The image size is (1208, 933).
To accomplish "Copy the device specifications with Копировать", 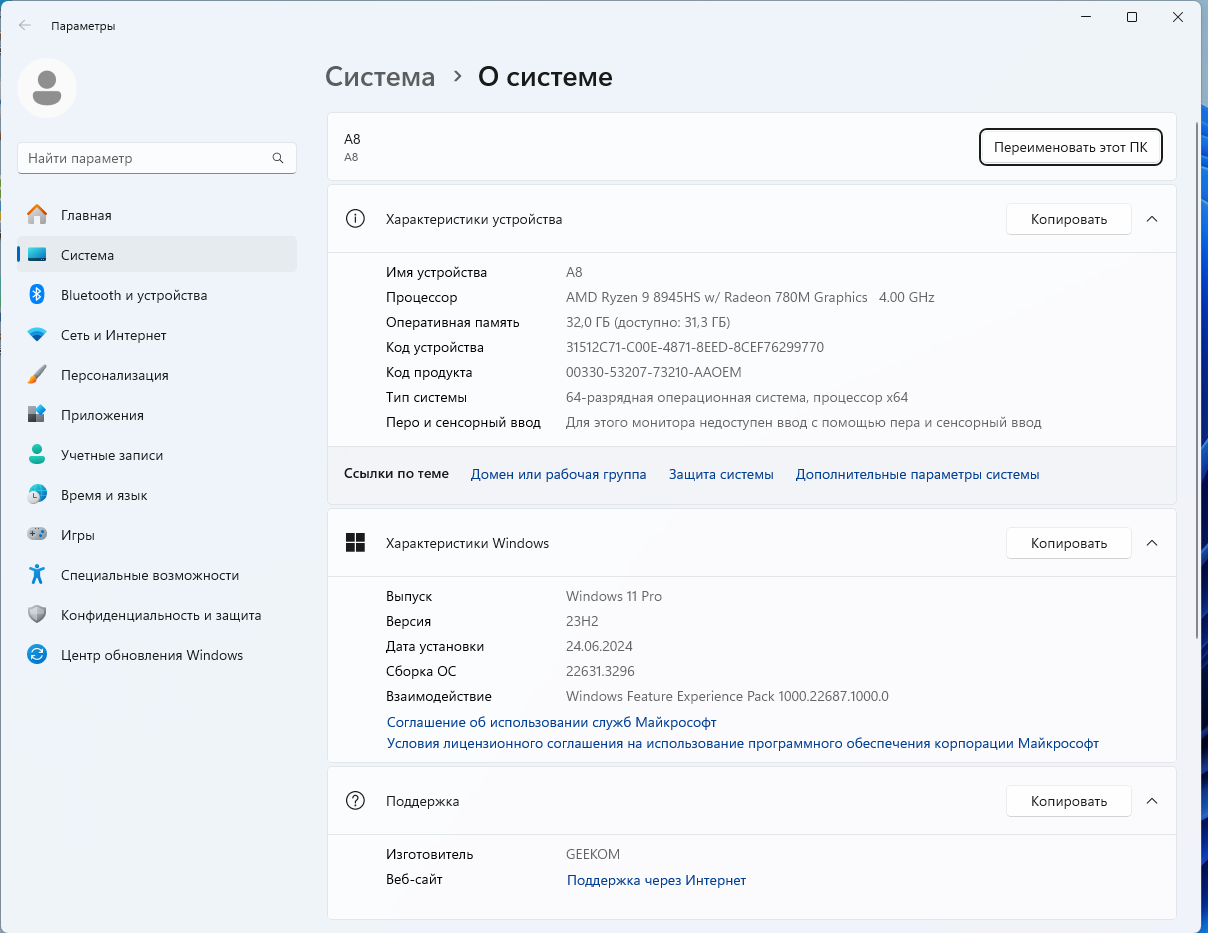I will click(1068, 219).
